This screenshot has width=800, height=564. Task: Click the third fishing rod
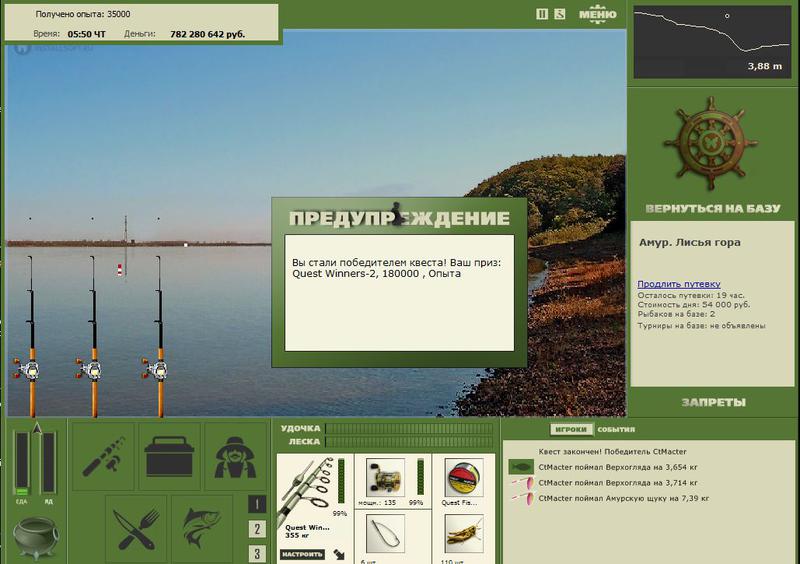(159, 337)
